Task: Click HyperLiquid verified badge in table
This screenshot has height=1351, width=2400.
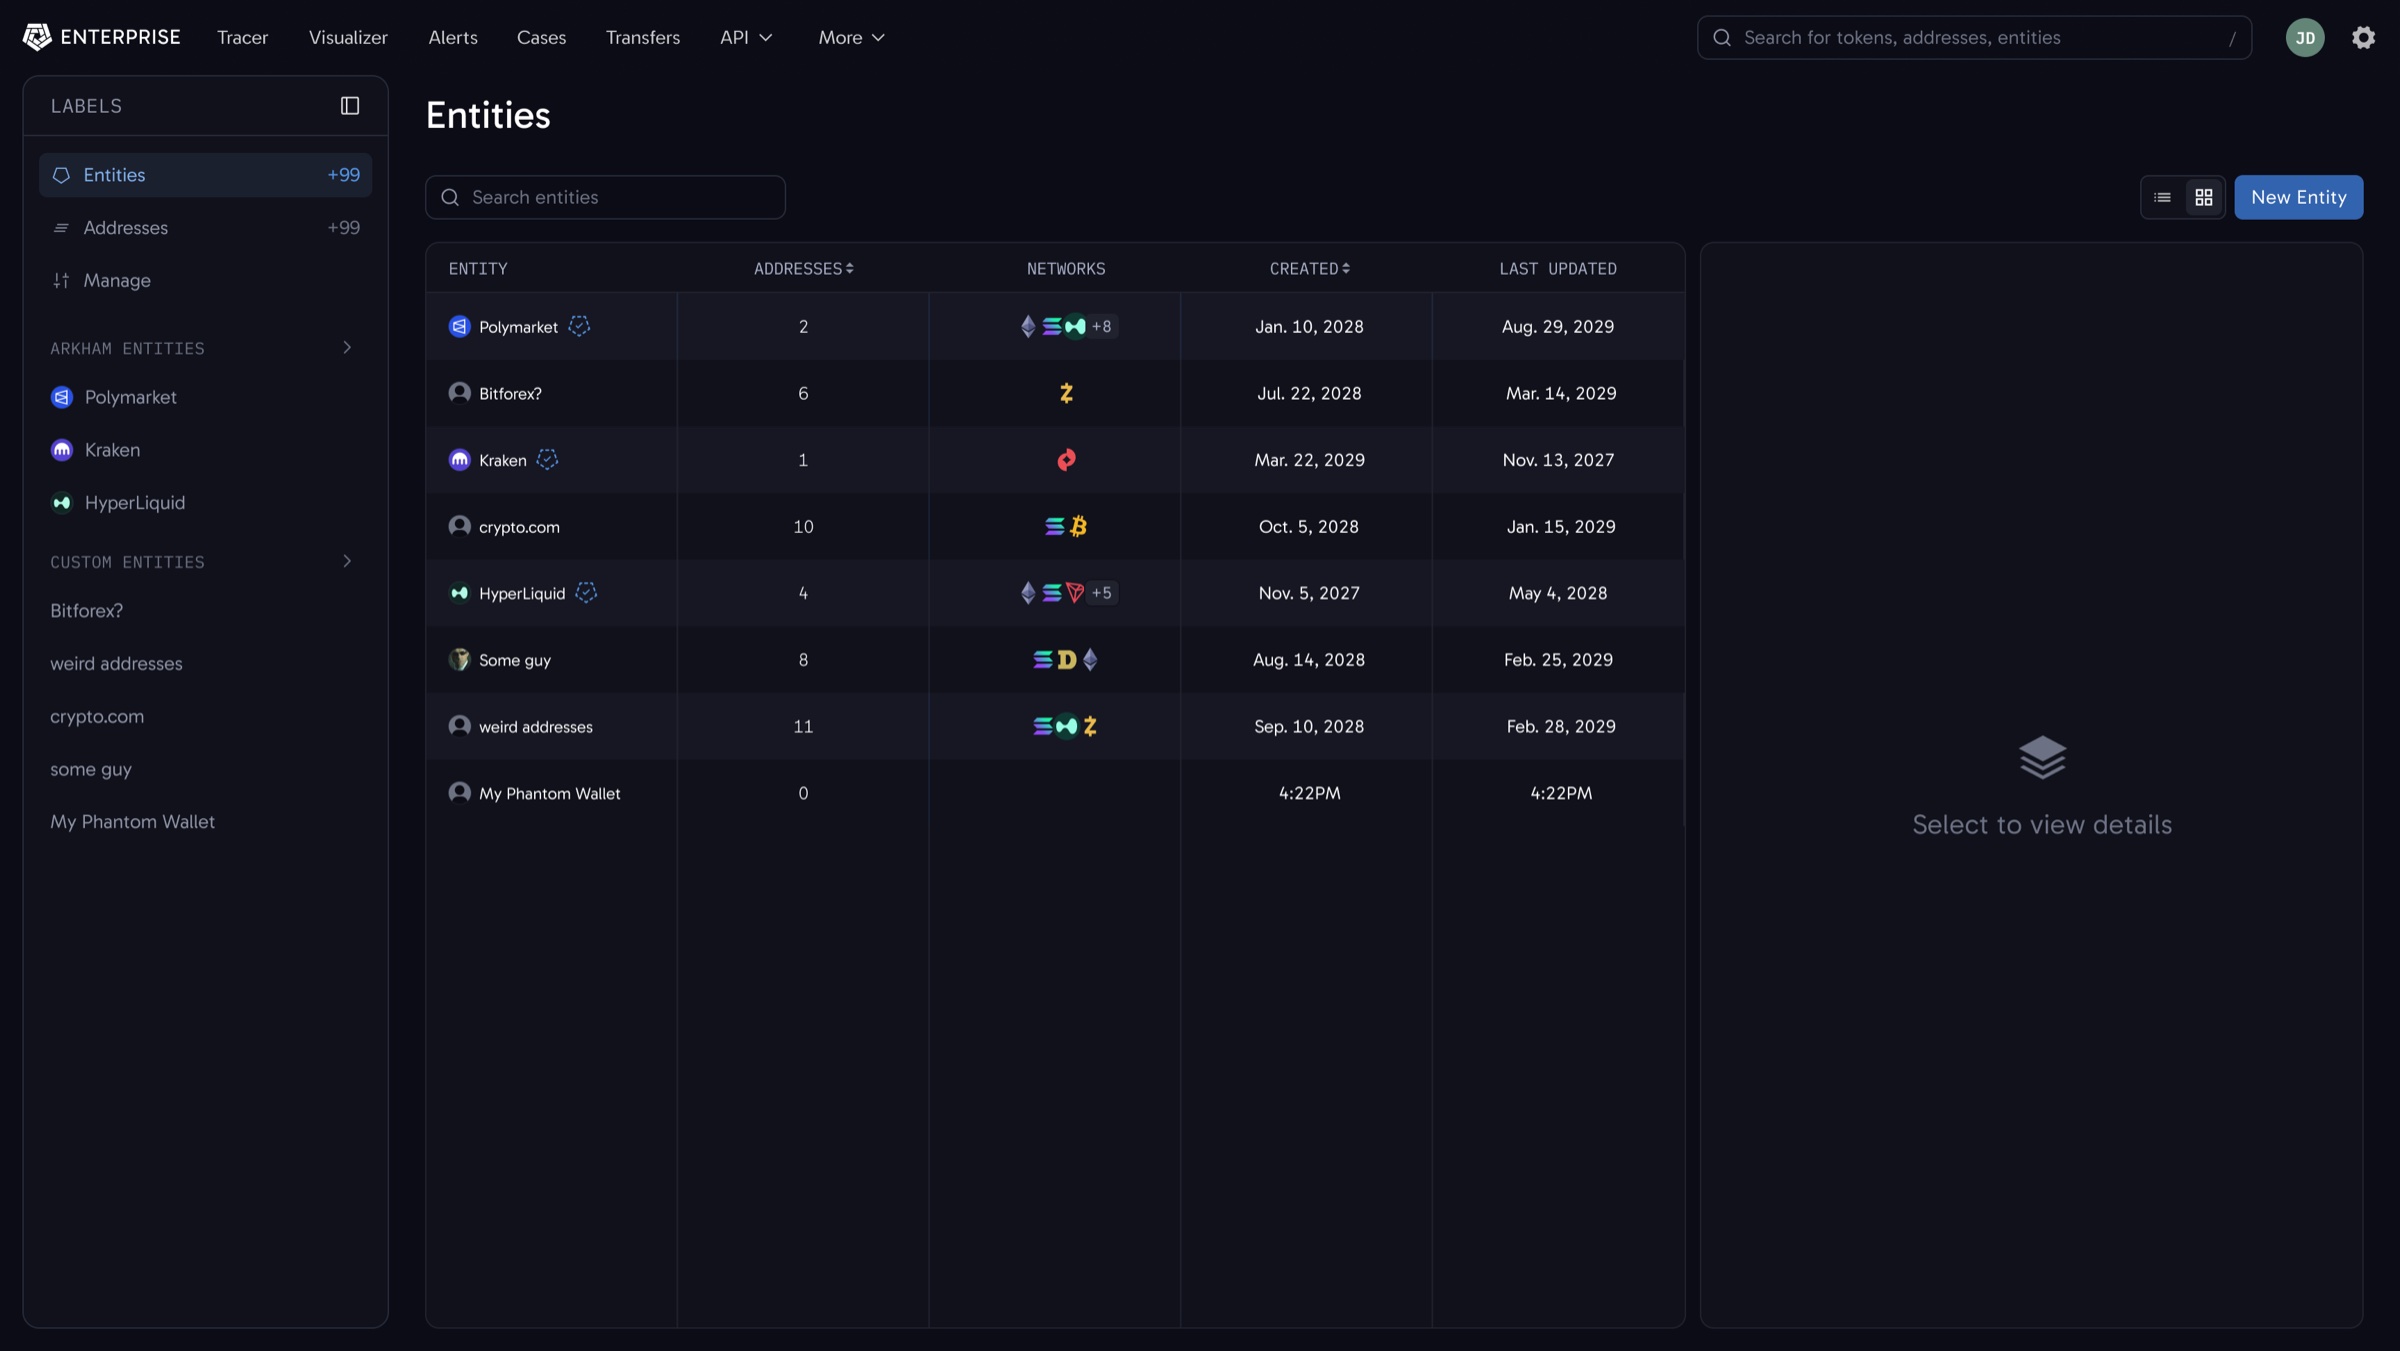Action: [x=586, y=593]
